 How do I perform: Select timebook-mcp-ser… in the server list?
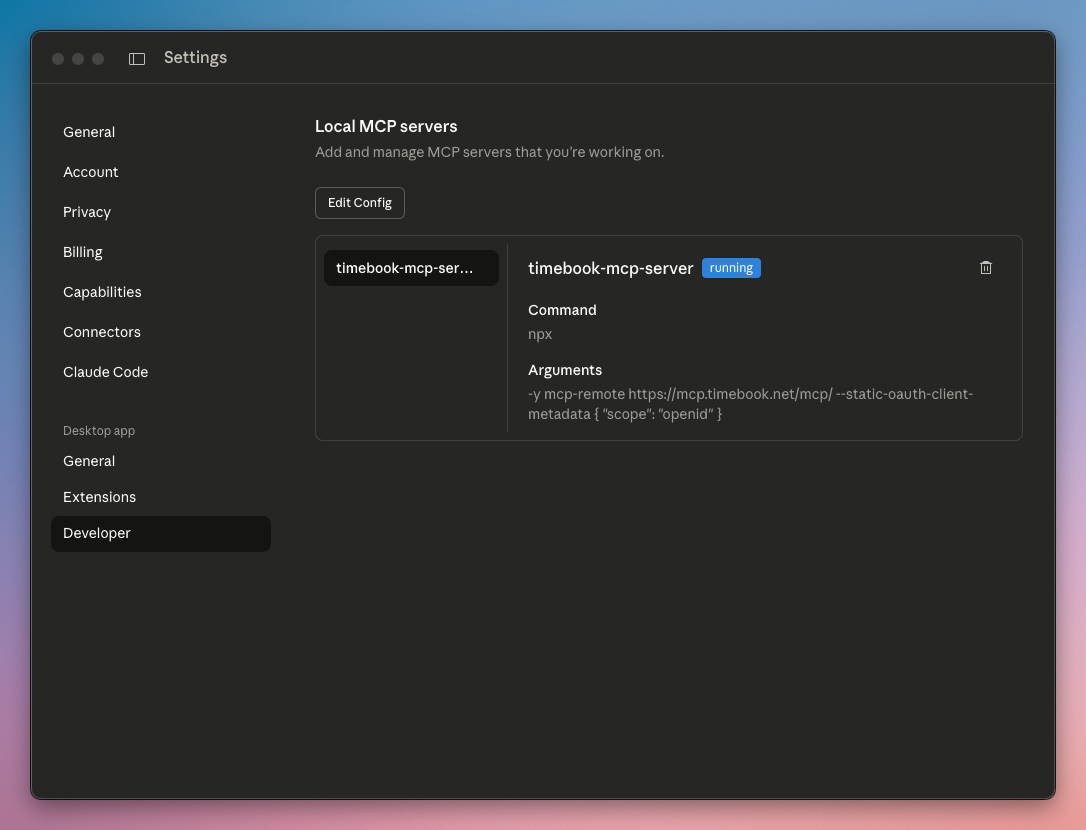[x=411, y=268]
